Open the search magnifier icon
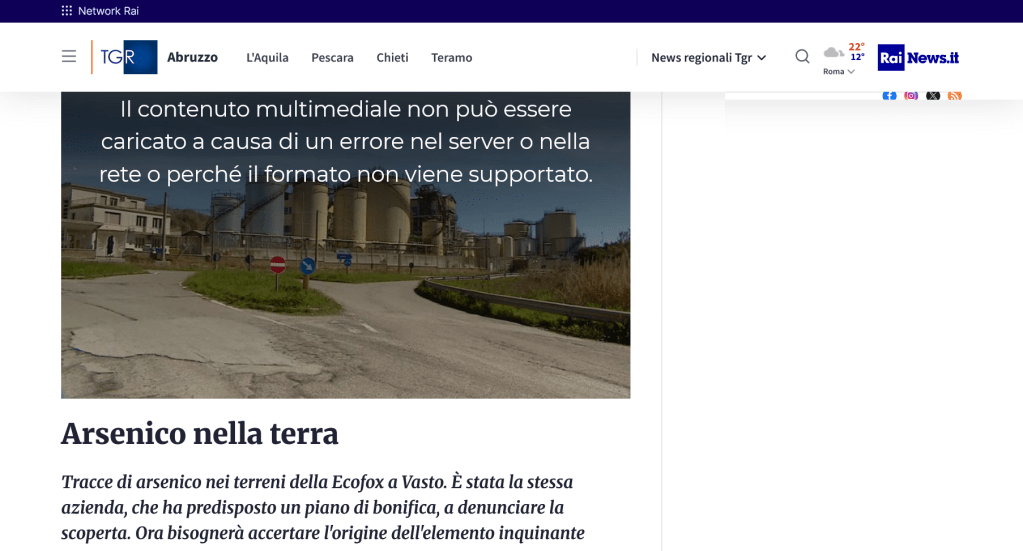 coord(802,57)
